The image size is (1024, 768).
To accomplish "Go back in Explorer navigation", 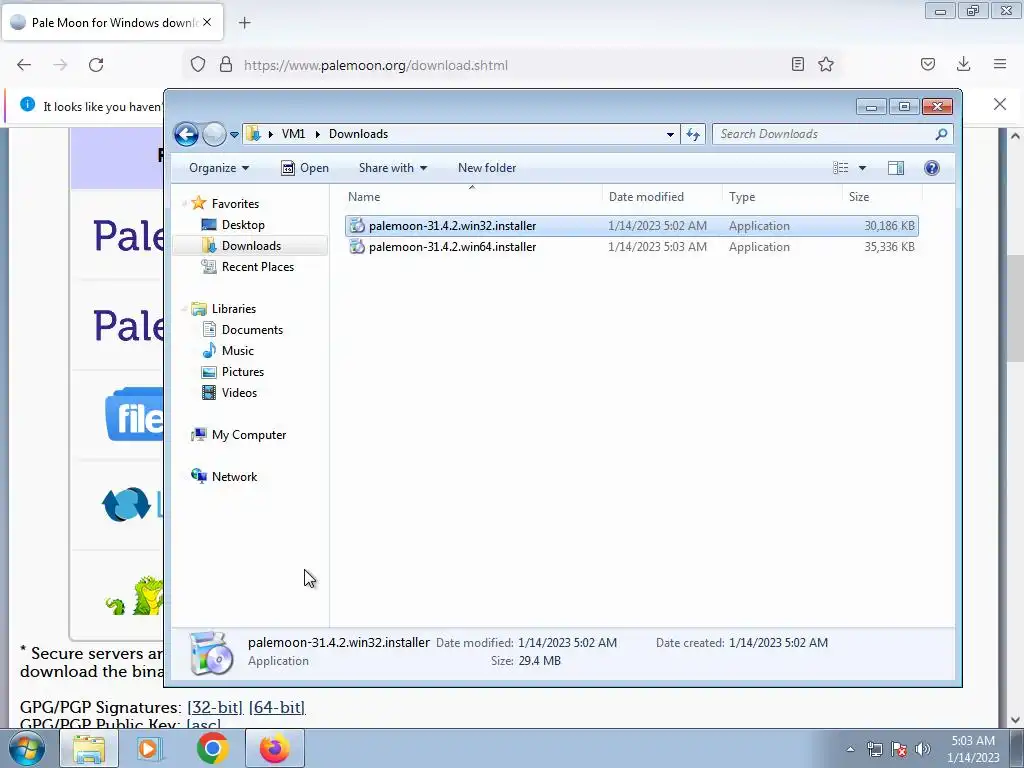I will (x=186, y=135).
